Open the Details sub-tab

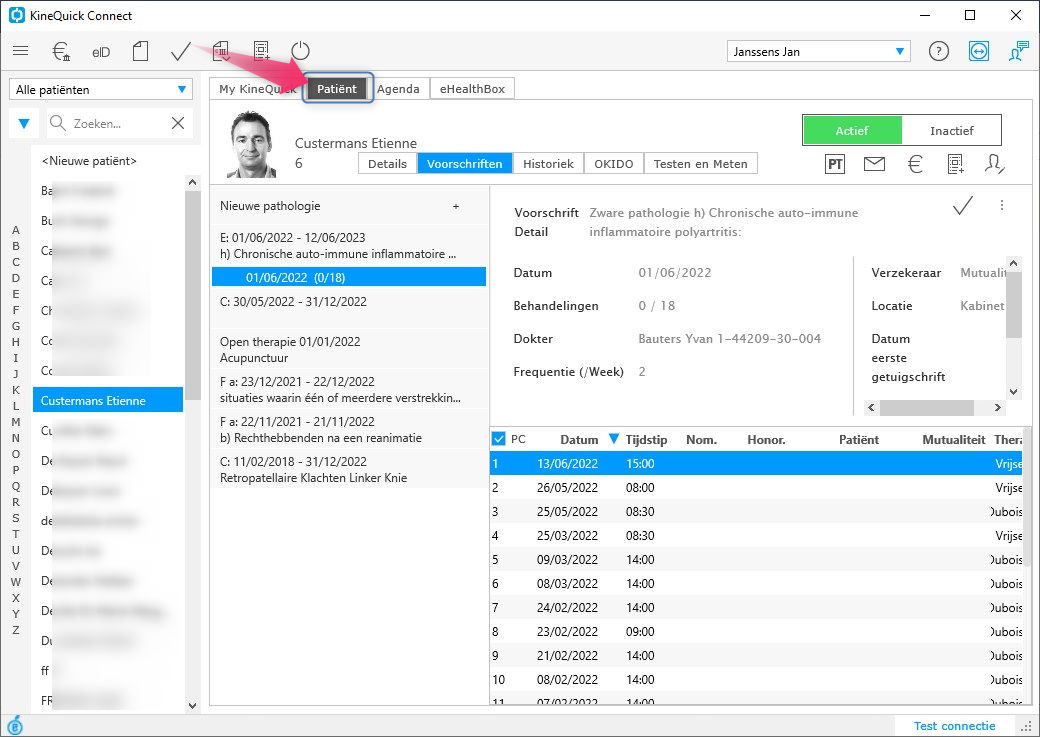387,164
